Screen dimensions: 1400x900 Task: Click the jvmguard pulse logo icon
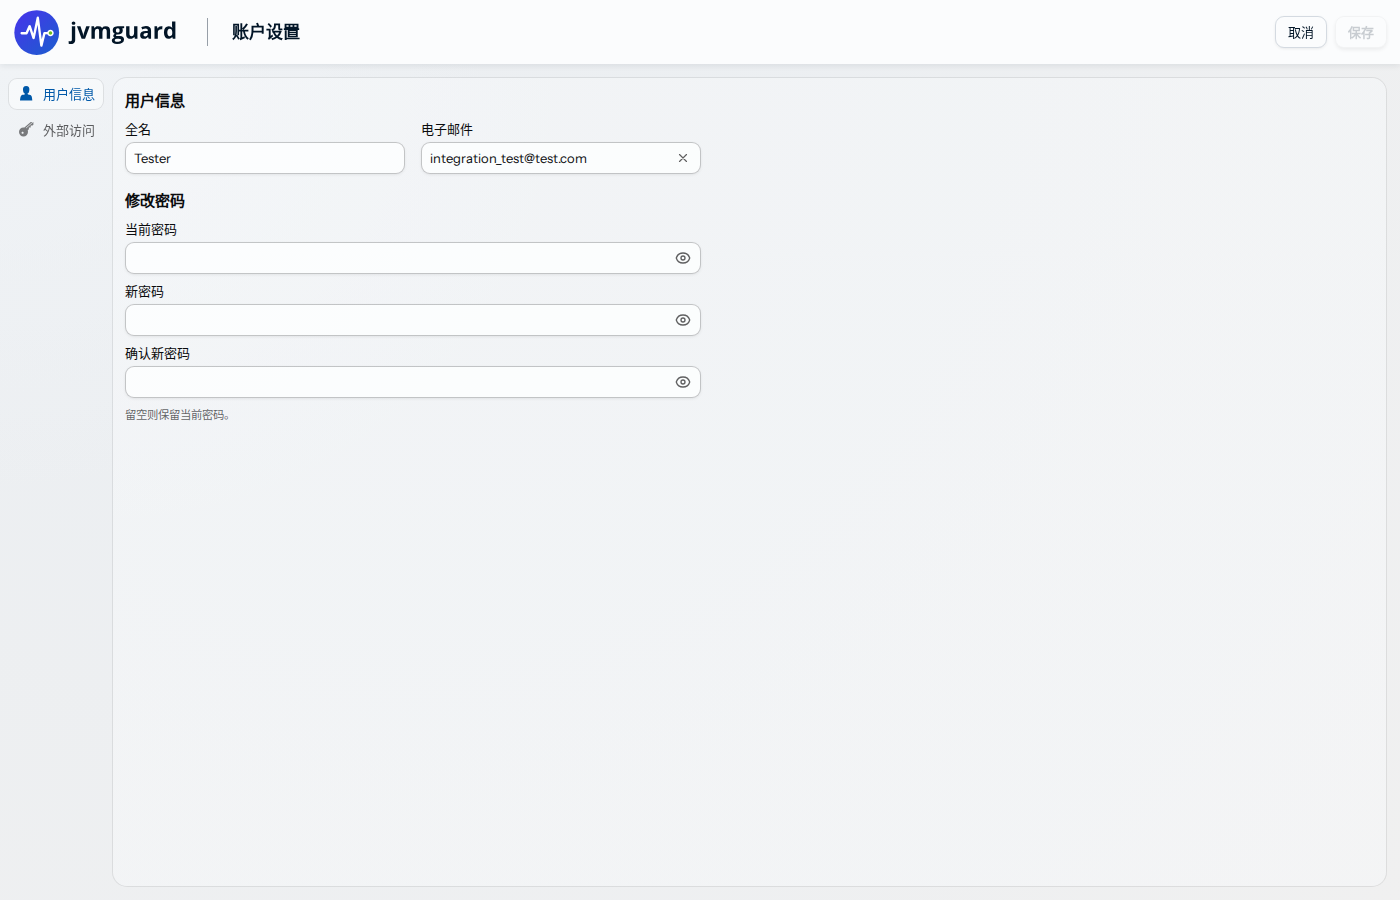tap(37, 32)
